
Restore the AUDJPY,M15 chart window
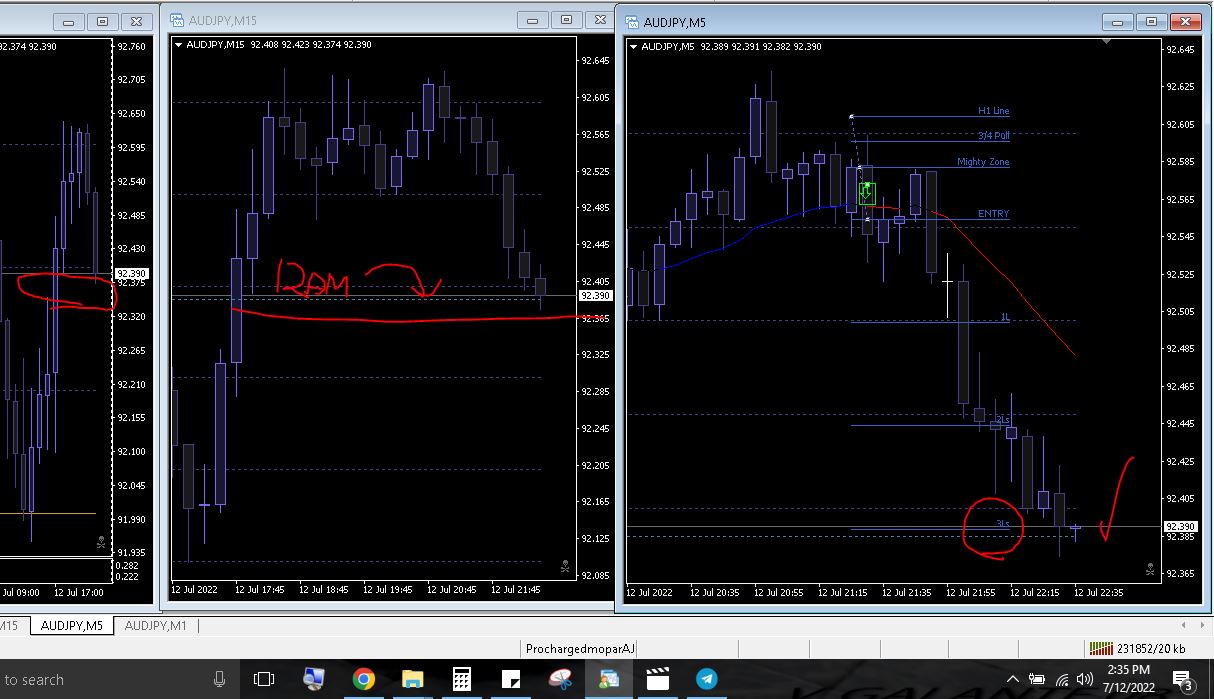coord(566,20)
